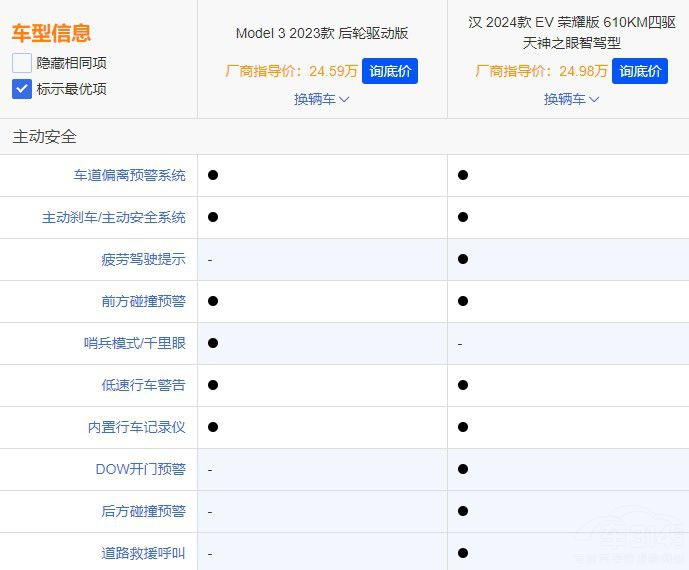Select the 疲劳驾驶提示 row label

tap(143, 259)
